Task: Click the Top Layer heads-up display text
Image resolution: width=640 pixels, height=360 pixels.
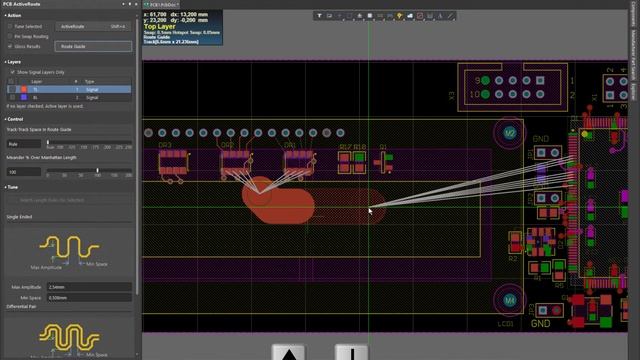Action: coord(160,27)
